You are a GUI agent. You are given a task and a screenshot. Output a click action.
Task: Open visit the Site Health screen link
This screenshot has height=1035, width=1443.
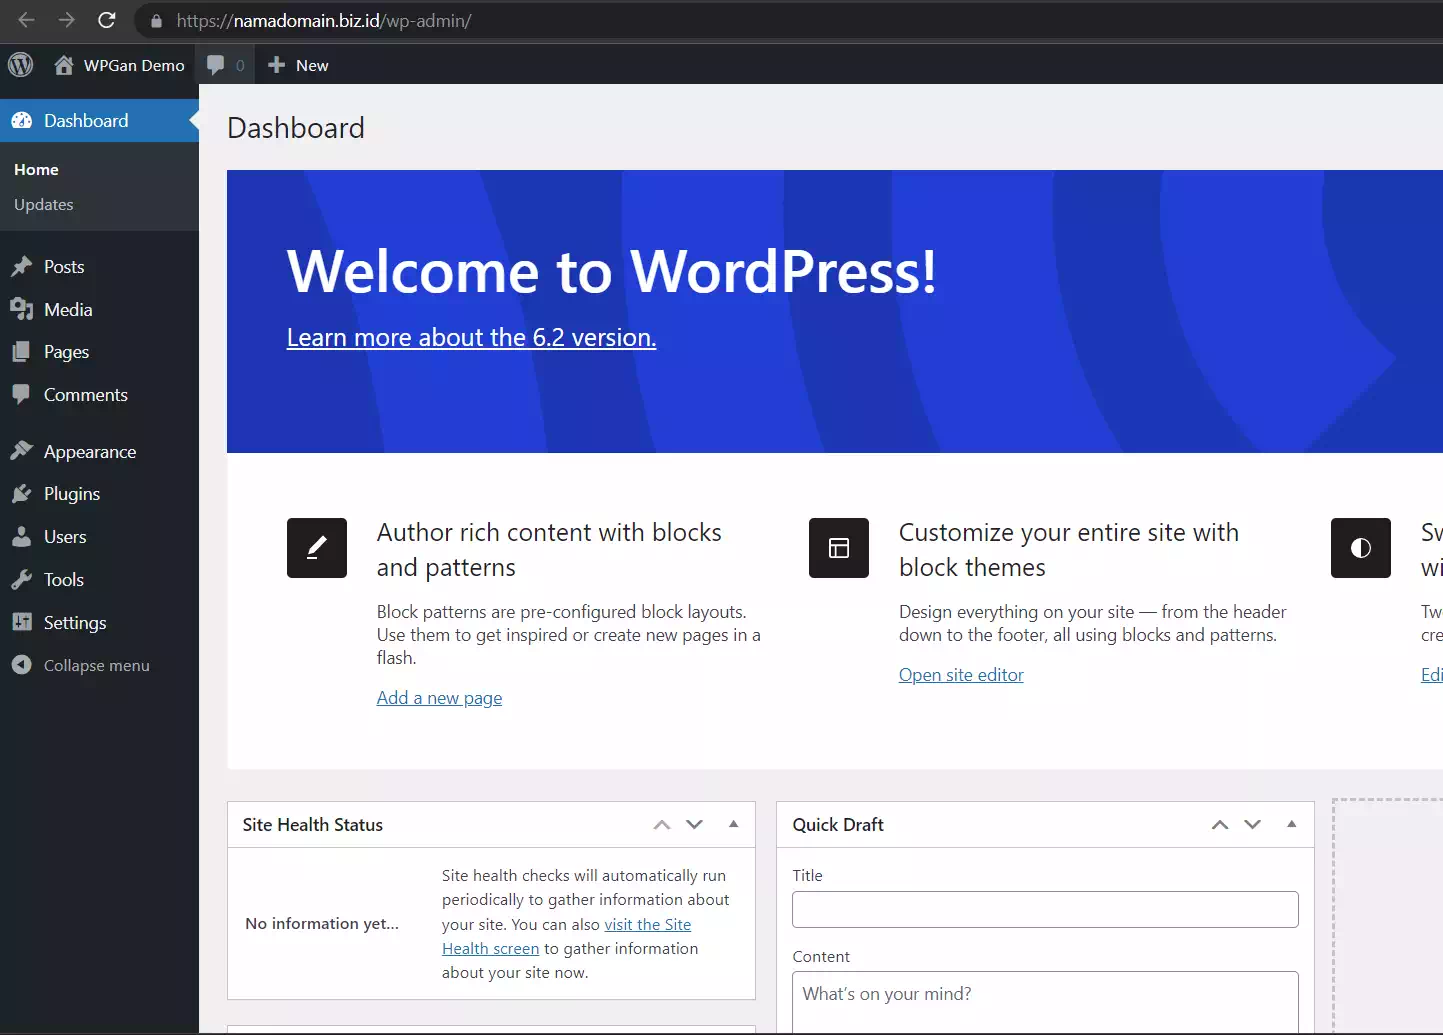pyautogui.click(x=567, y=937)
